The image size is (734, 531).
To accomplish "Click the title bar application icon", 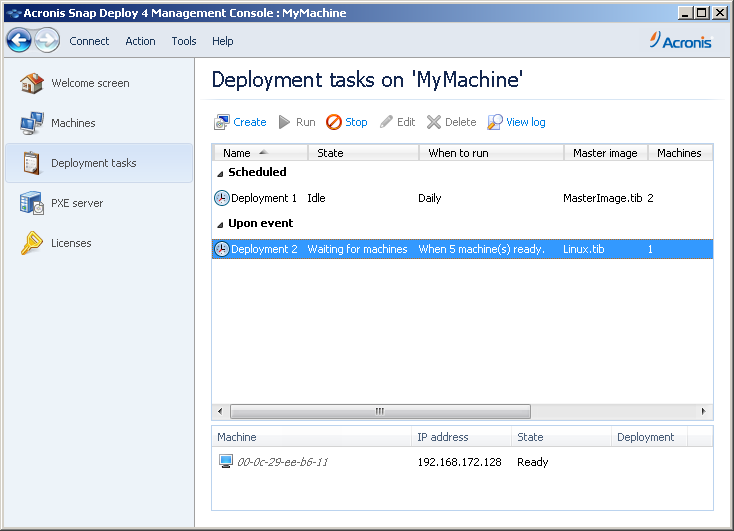I will click(14, 13).
